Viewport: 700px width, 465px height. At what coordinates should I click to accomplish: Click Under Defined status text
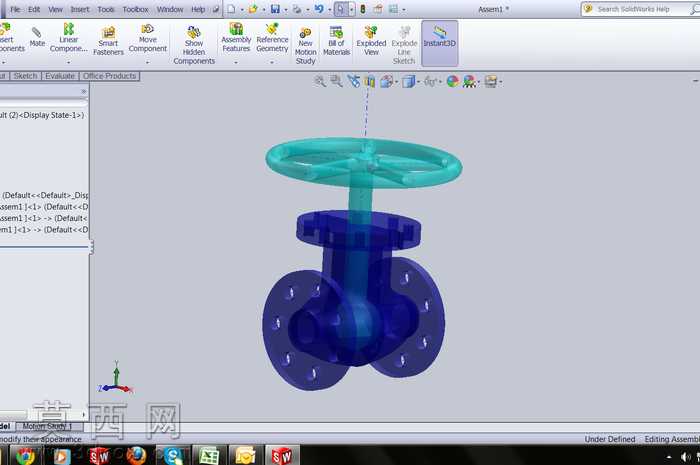coord(610,439)
